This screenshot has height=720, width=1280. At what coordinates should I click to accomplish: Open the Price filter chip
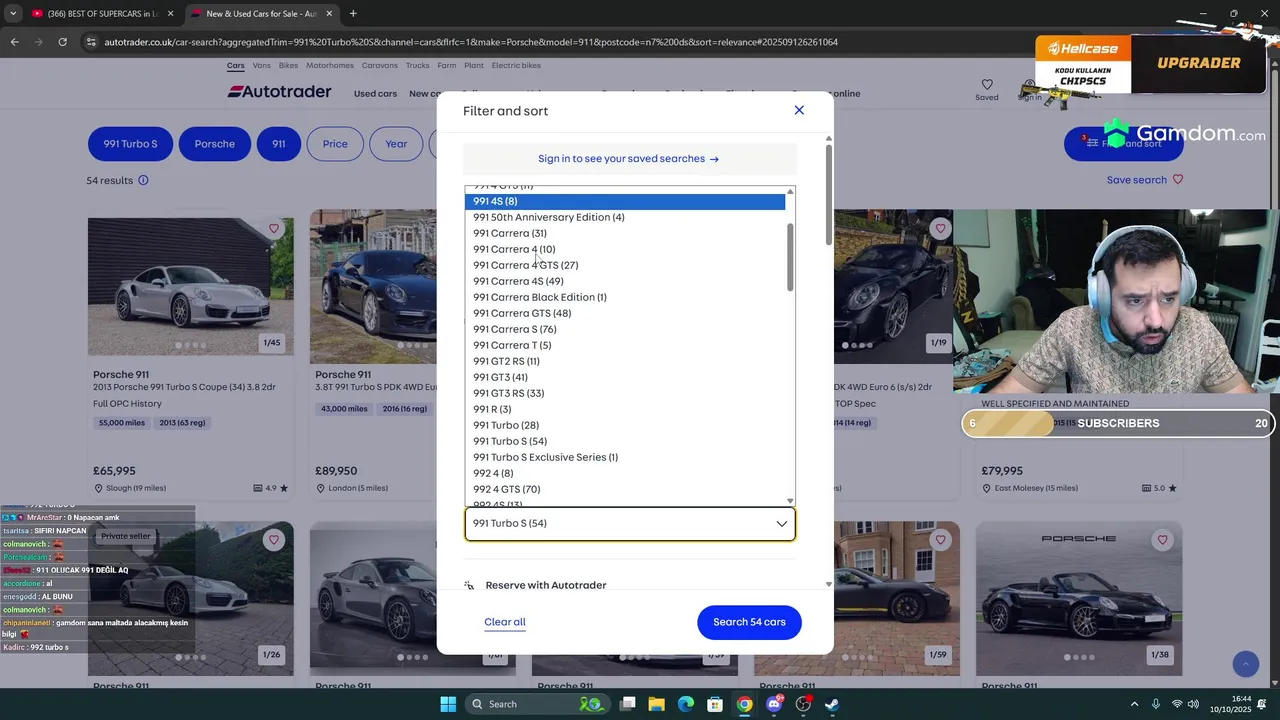[x=335, y=144]
